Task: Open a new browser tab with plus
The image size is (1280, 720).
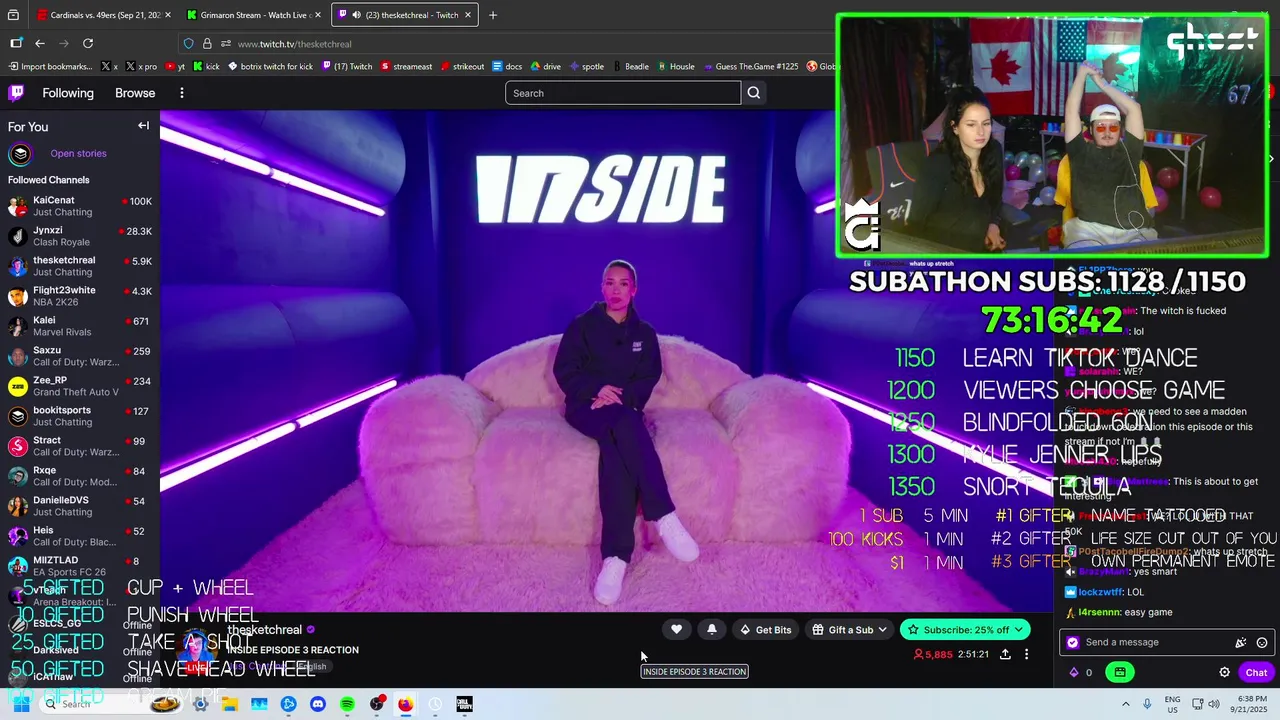Action: click(492, 15)
